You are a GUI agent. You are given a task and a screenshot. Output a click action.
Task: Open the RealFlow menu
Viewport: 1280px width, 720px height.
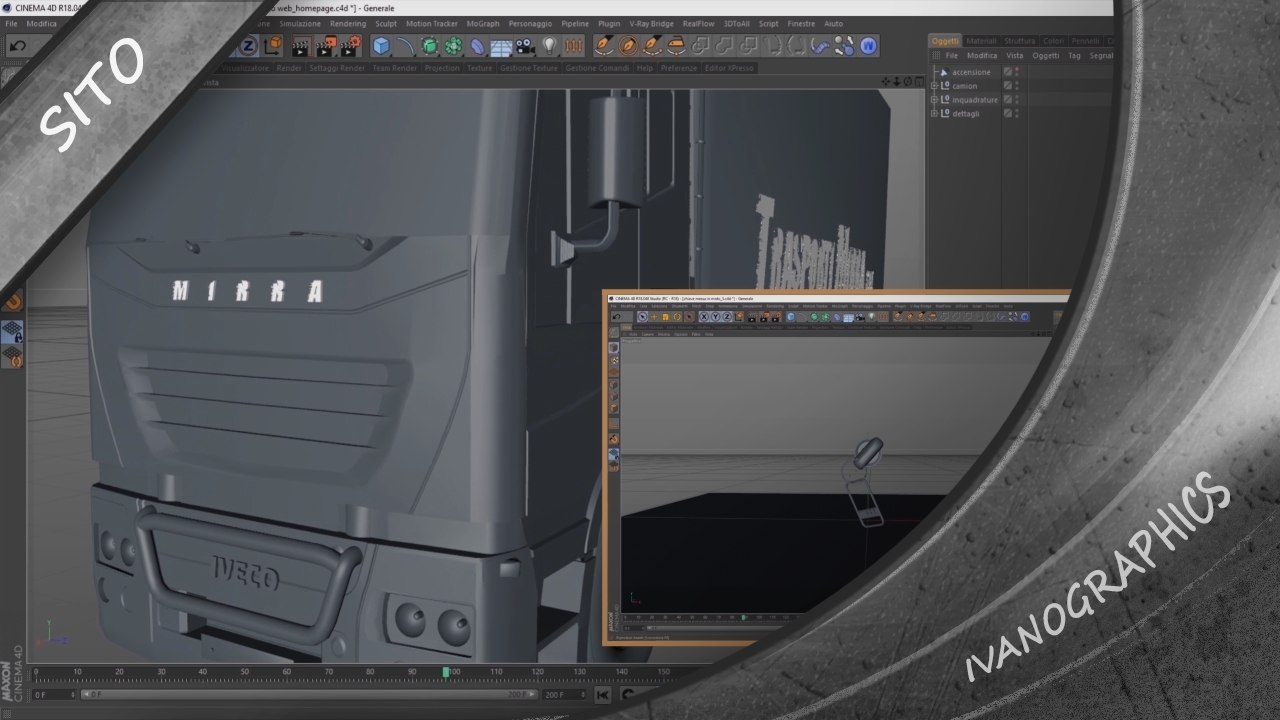coord(699,23)
